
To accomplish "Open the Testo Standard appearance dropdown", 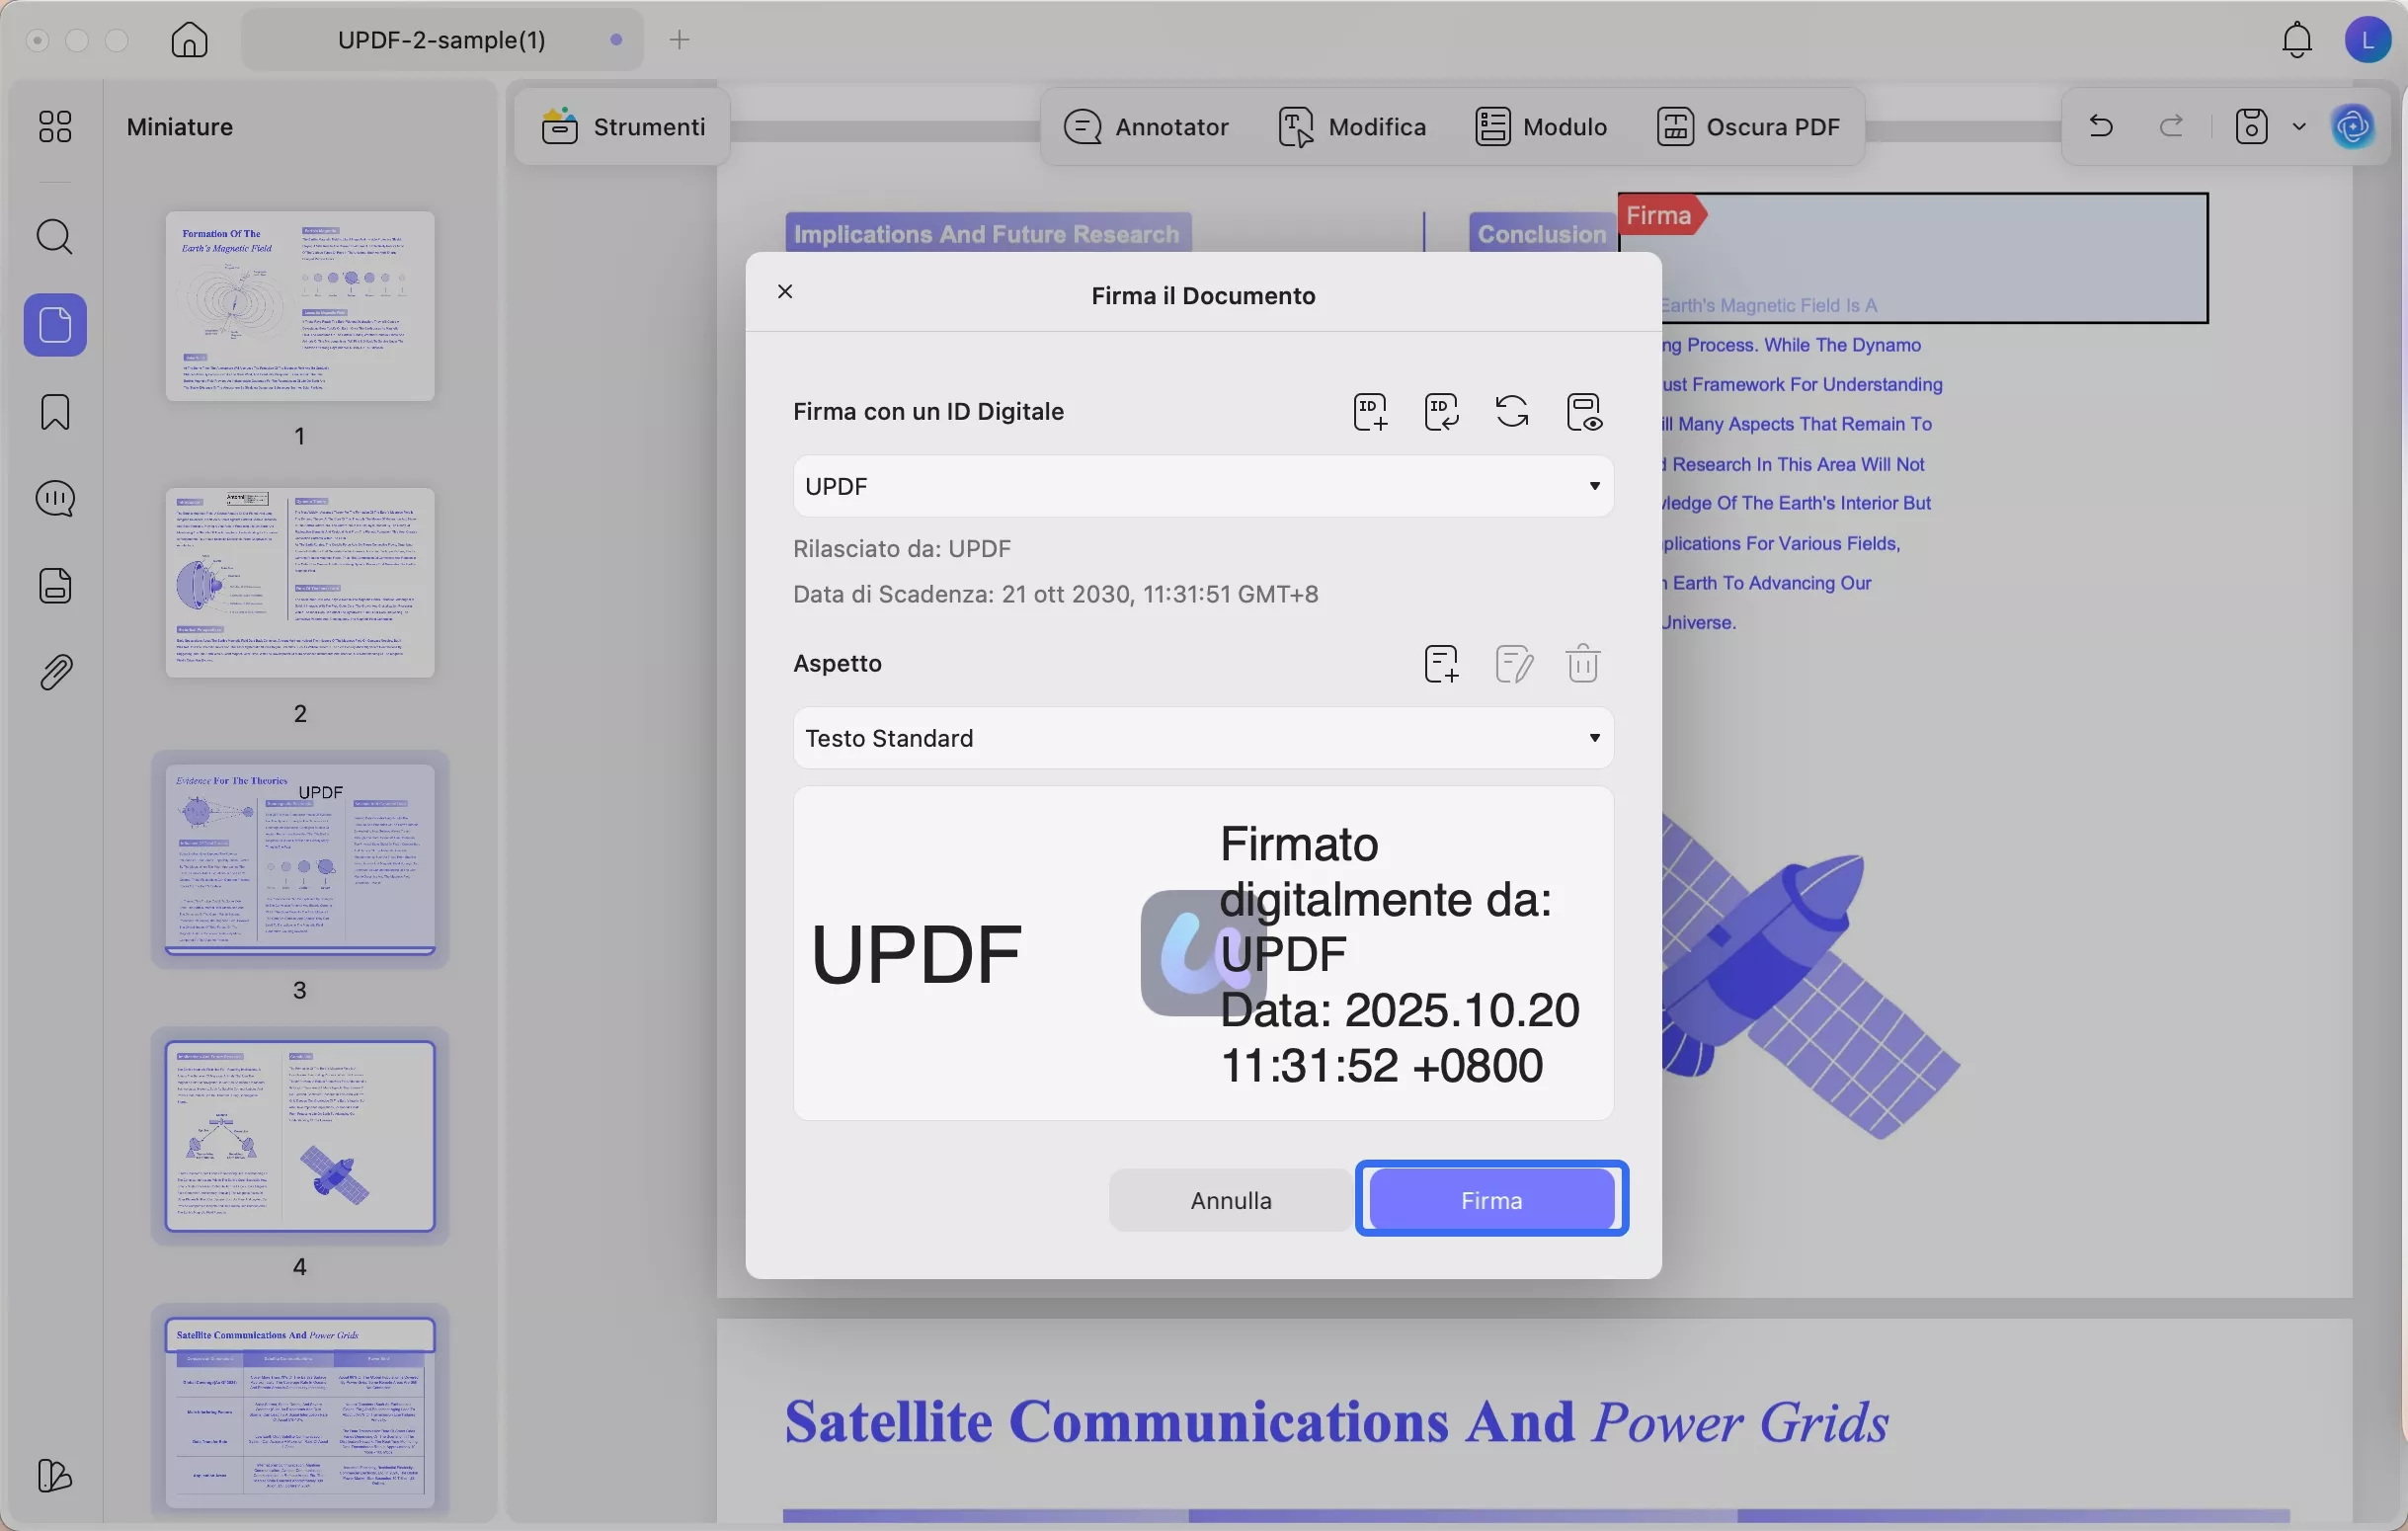I will click(1203, 739).
